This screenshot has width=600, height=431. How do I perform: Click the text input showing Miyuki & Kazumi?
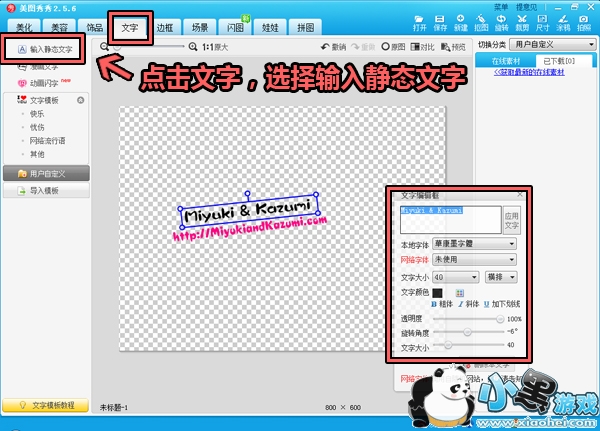pos(451,220)
